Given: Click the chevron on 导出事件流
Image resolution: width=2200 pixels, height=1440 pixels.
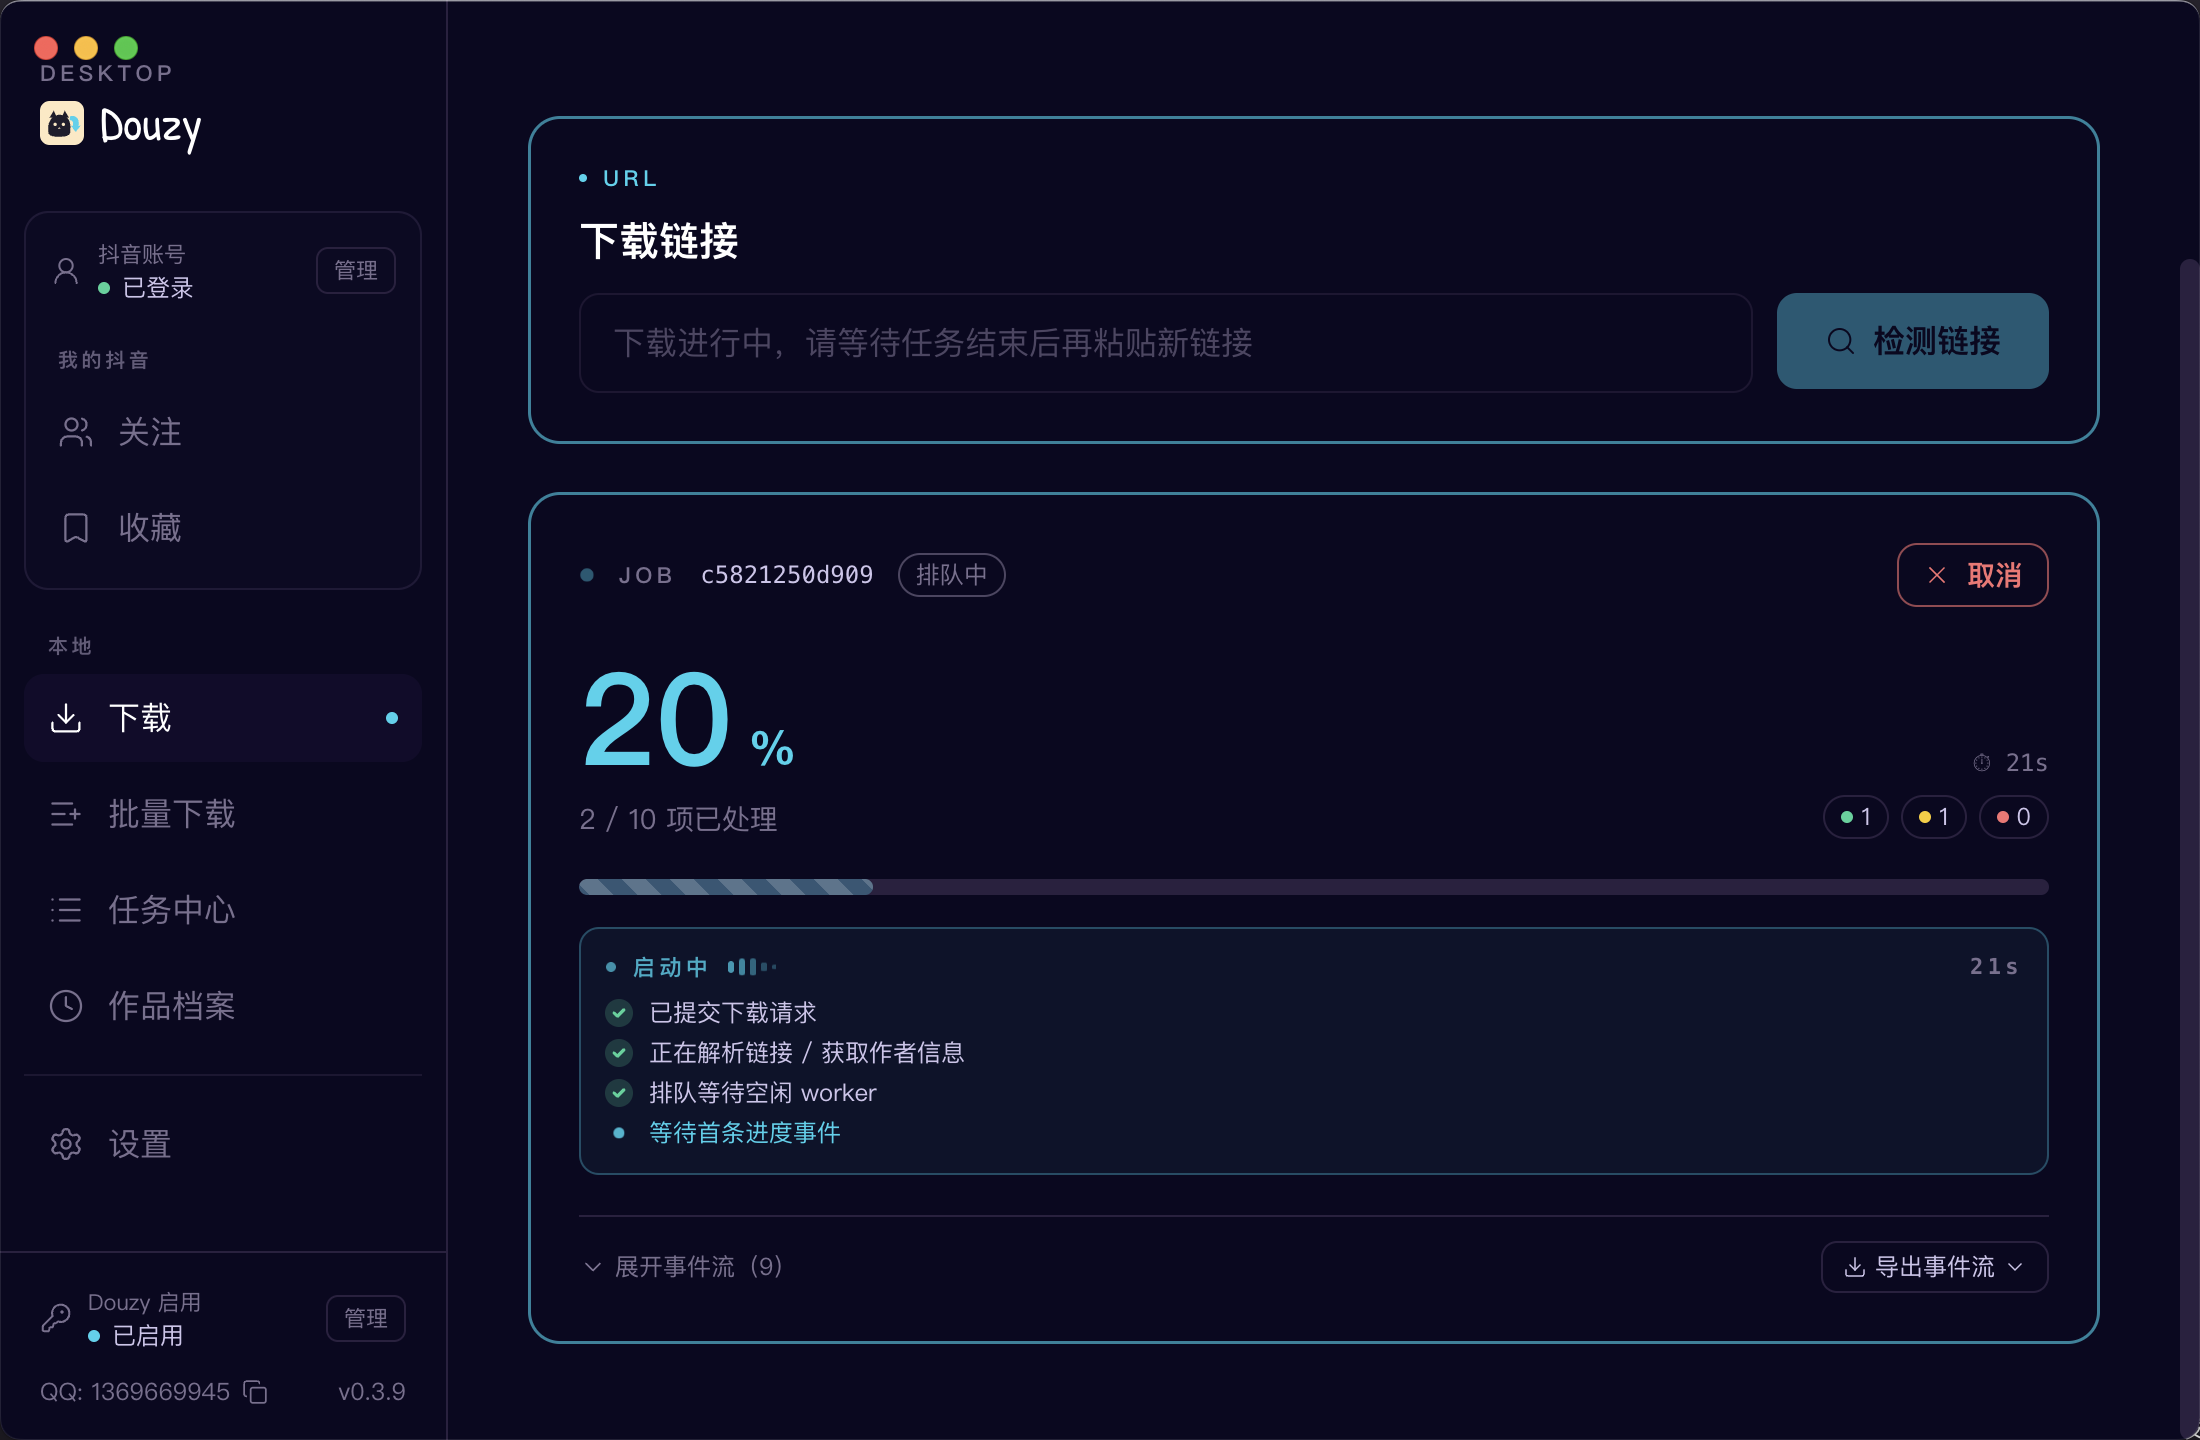Looking at the screenshot, I should (2016, 1267).
